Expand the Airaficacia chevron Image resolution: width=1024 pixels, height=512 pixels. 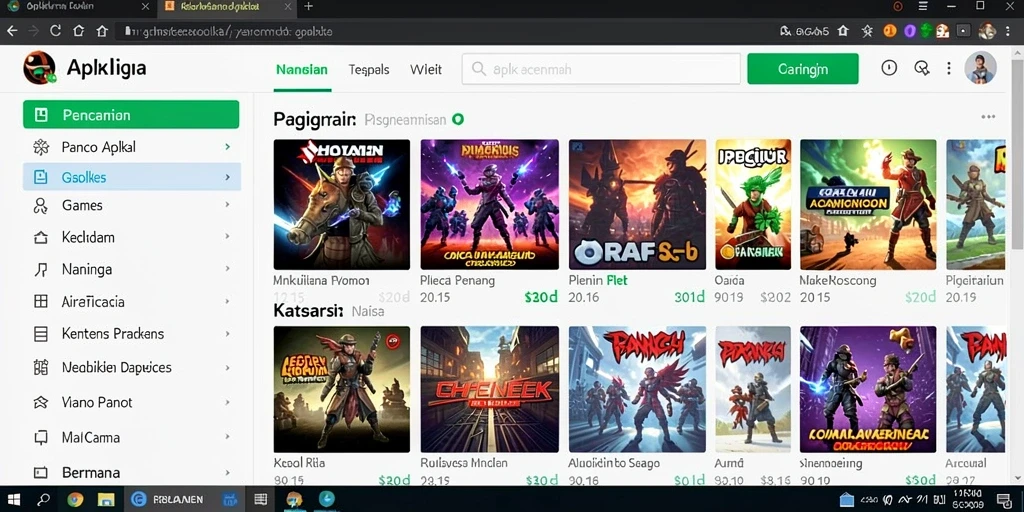227,301
